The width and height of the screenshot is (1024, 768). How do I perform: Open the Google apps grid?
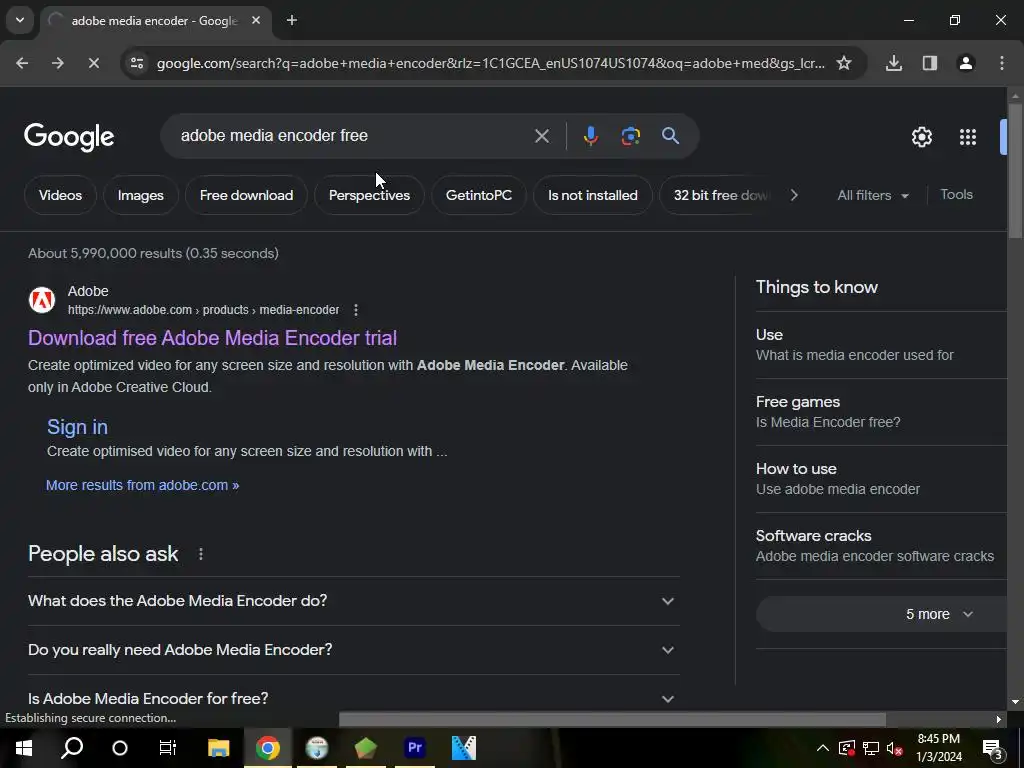tap(968, 137)
